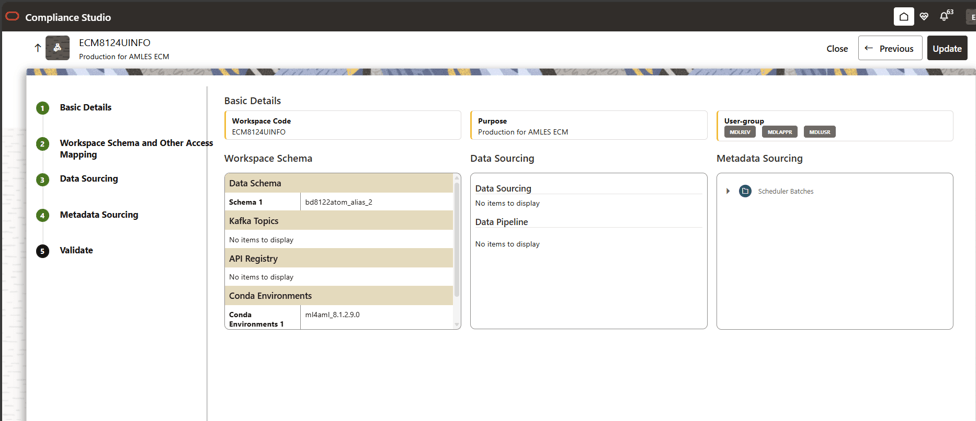Go to Data Sourcing step
Viewport: 976px width, 421px height.
click(89, 179)
